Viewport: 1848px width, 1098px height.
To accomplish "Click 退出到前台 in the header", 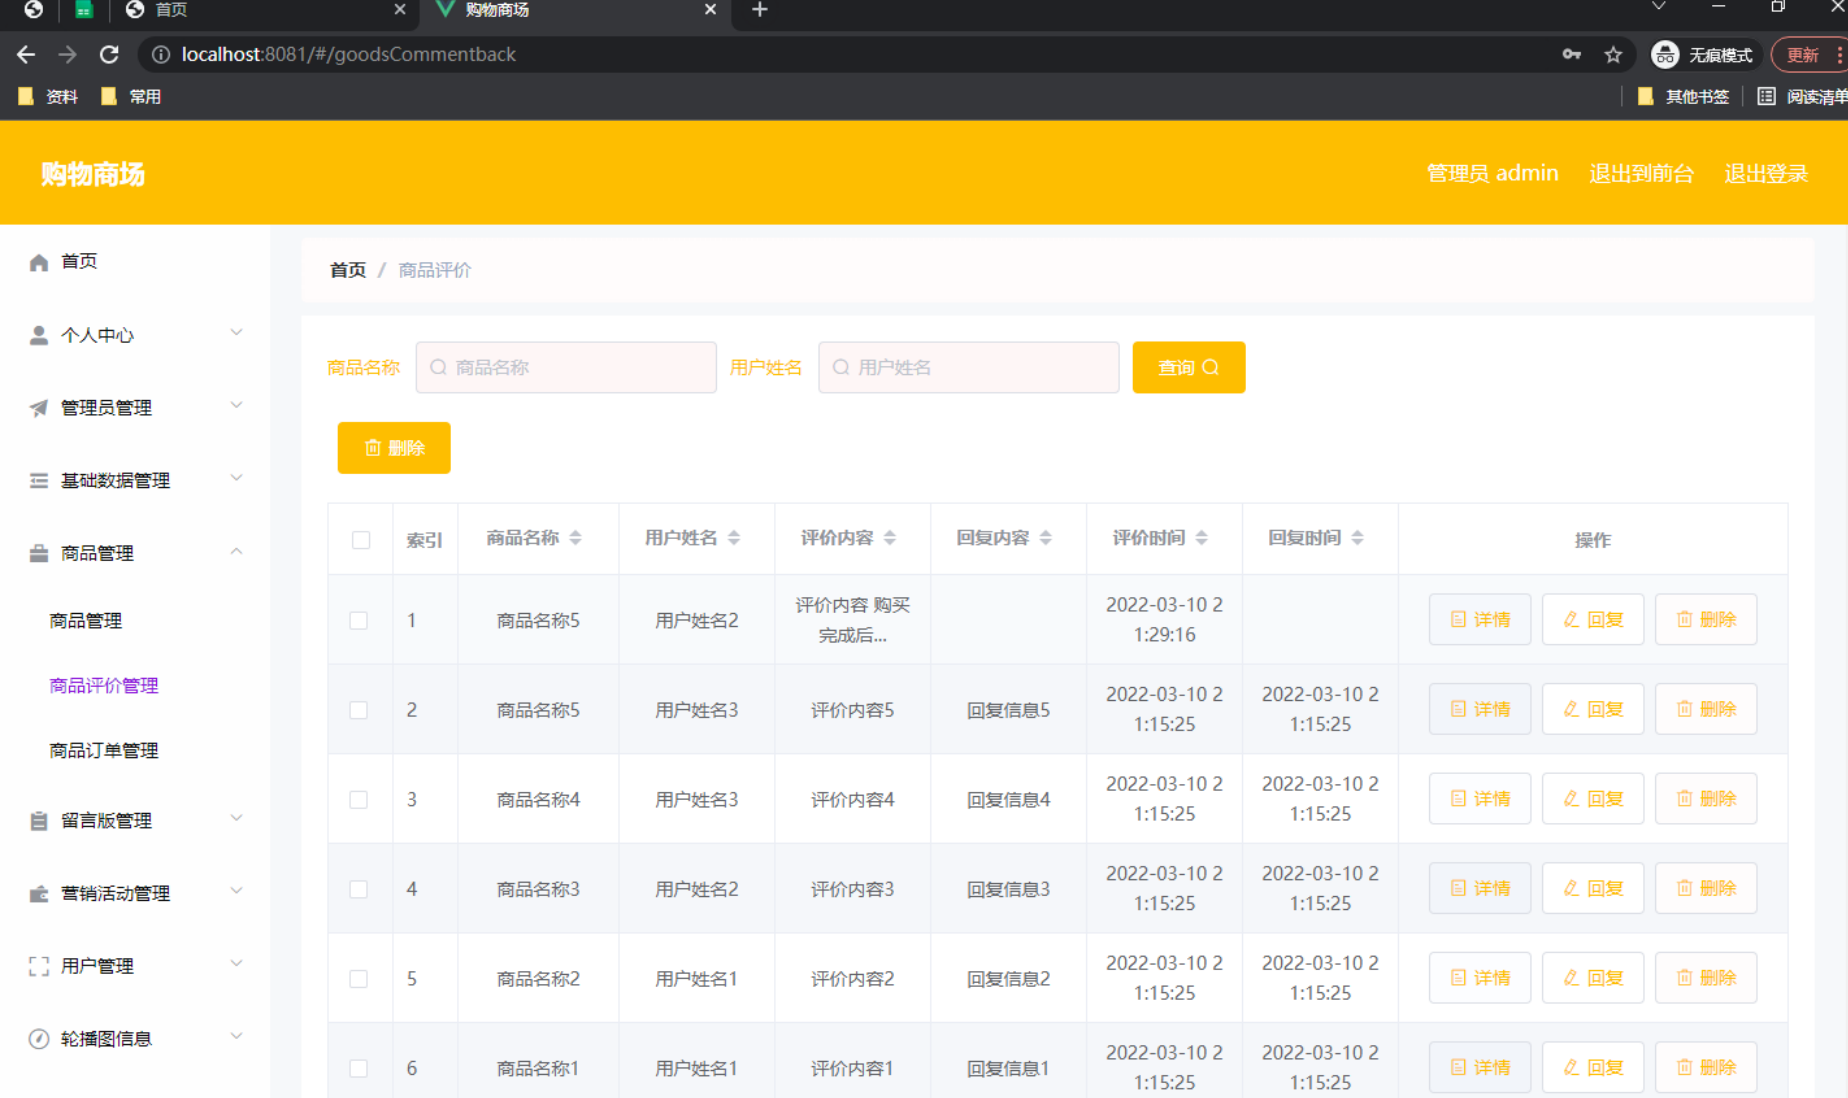I will coord(1641,174).
